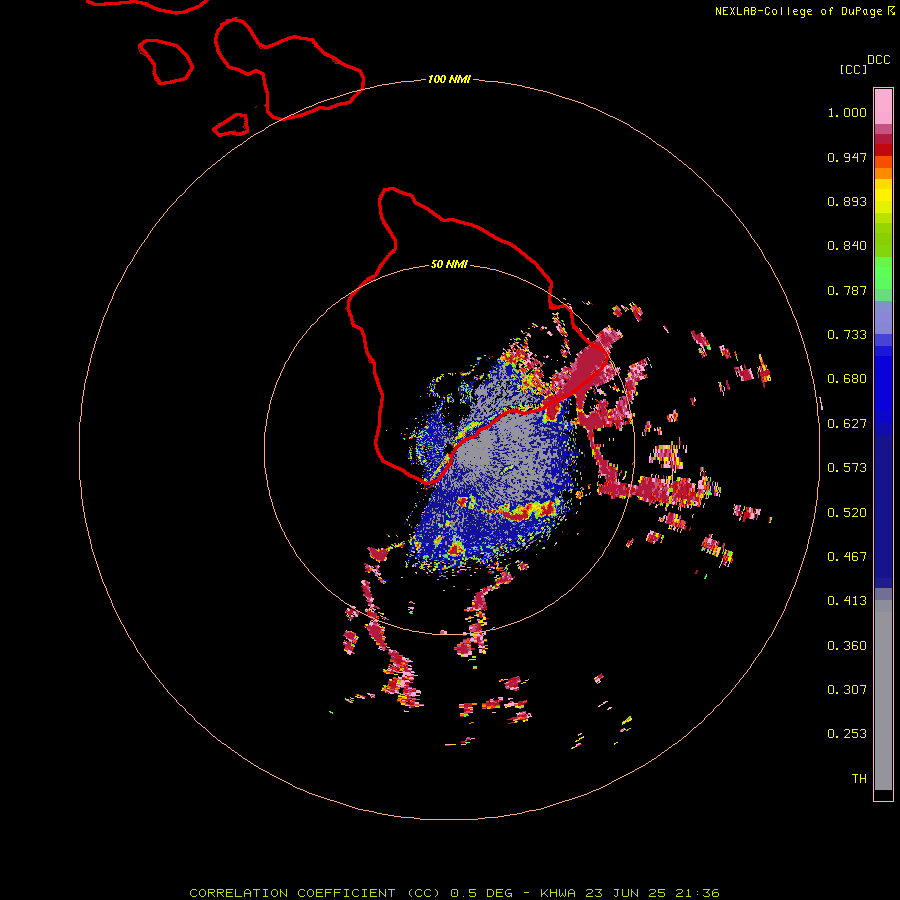Click the 0.840 scale value
Viewport: 900px width, 900px height.
[x=847, y=246]
